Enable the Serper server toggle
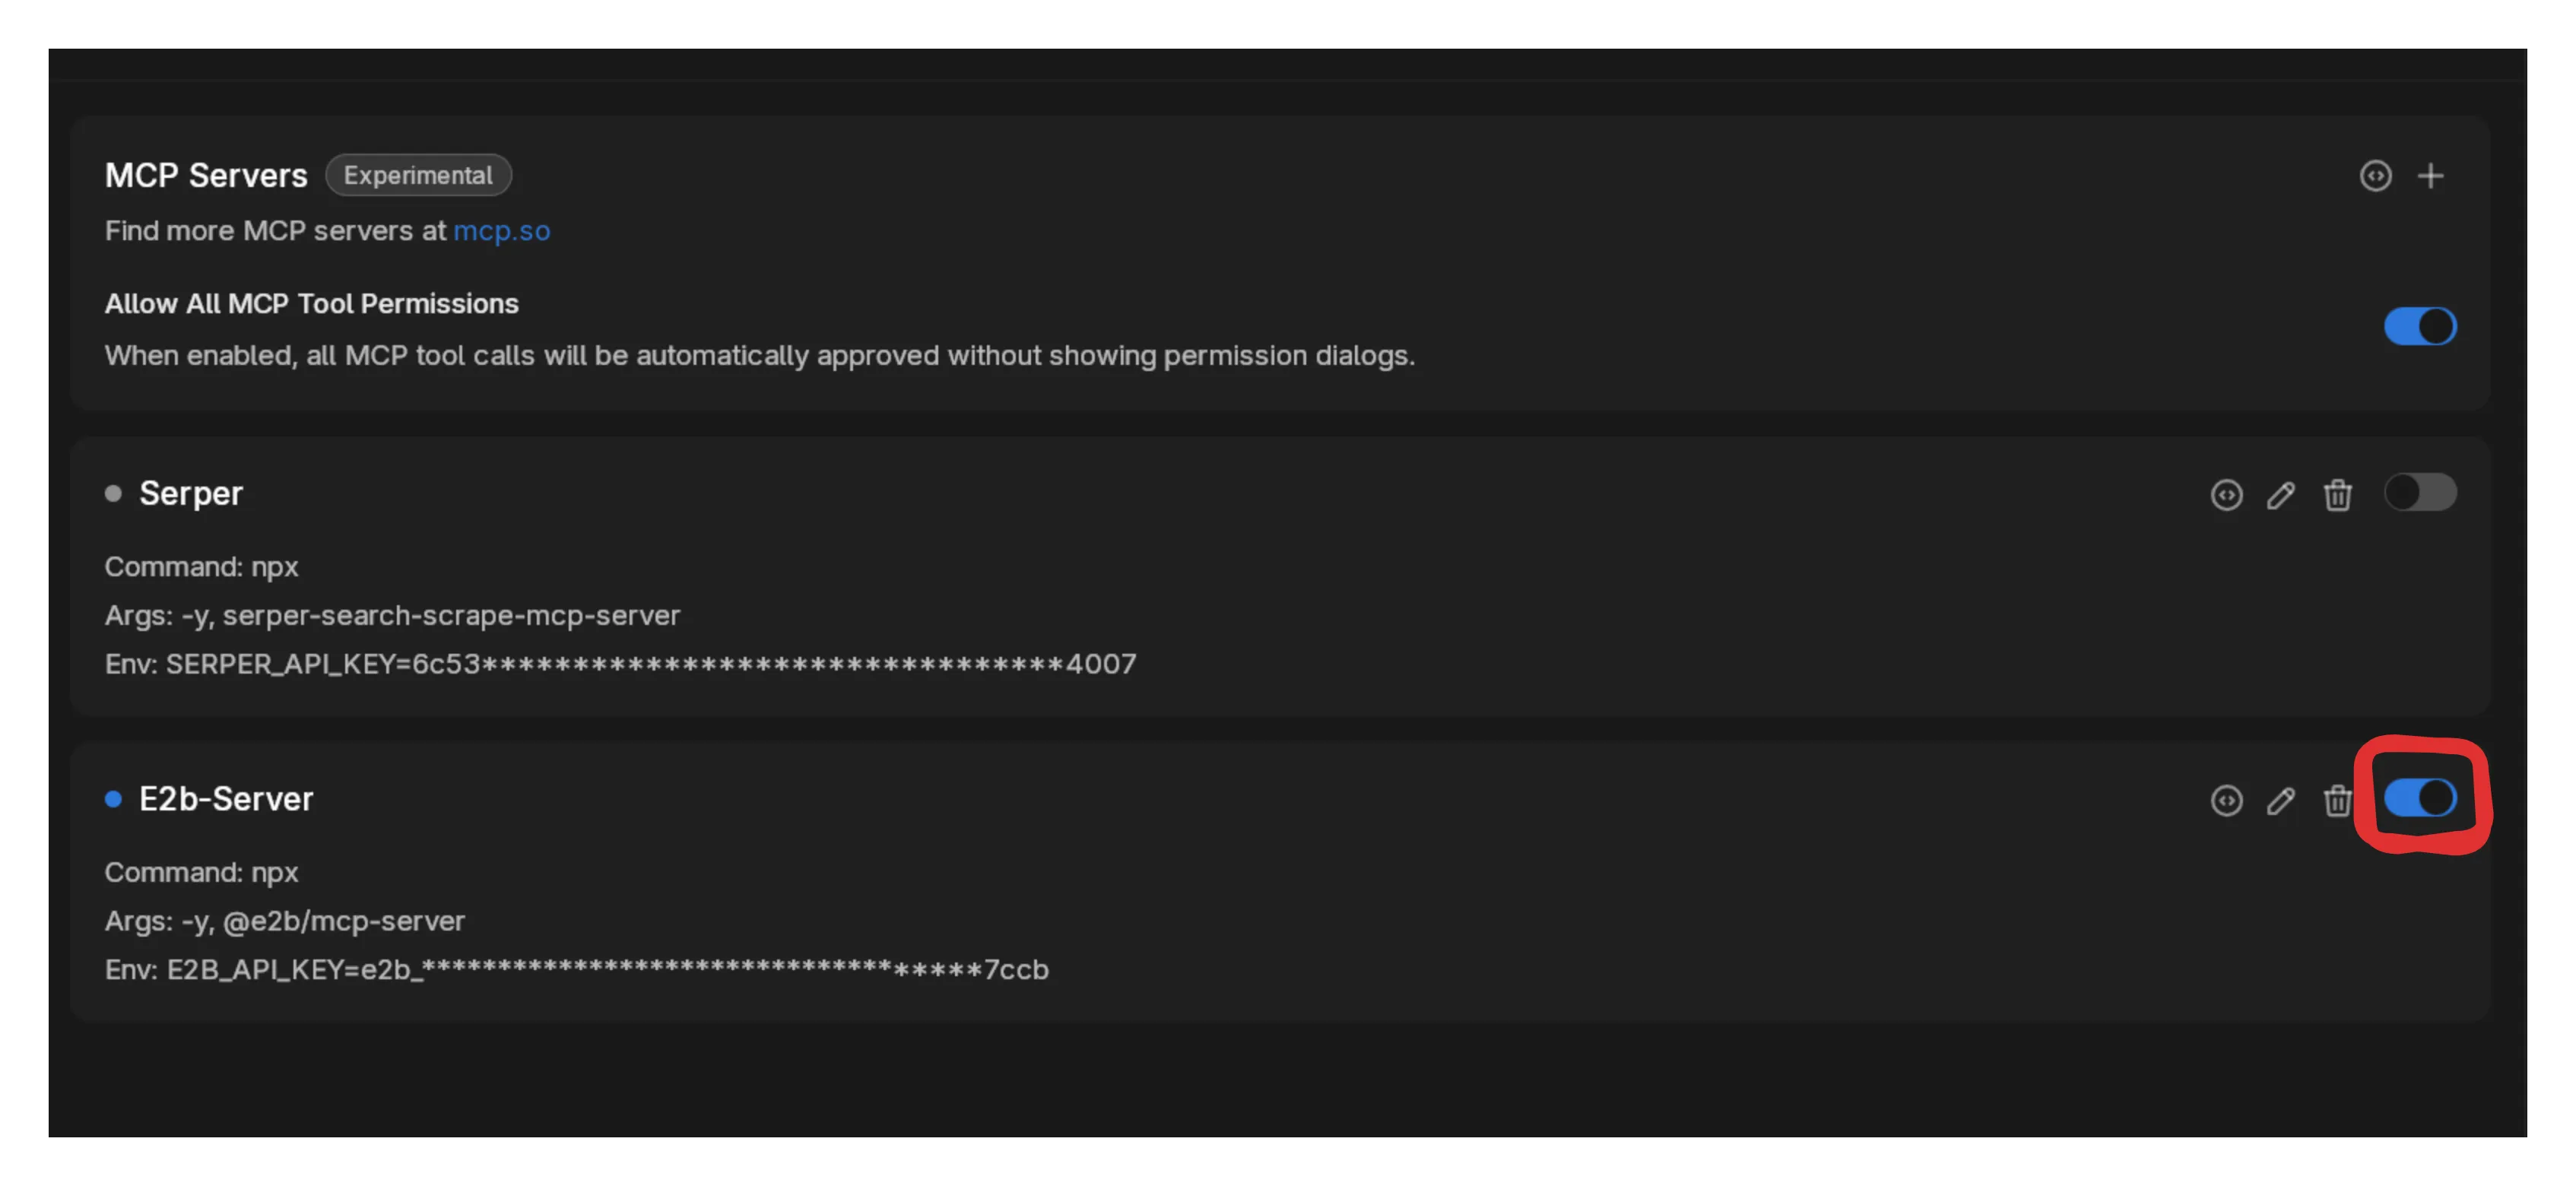 pos(2420,492)
